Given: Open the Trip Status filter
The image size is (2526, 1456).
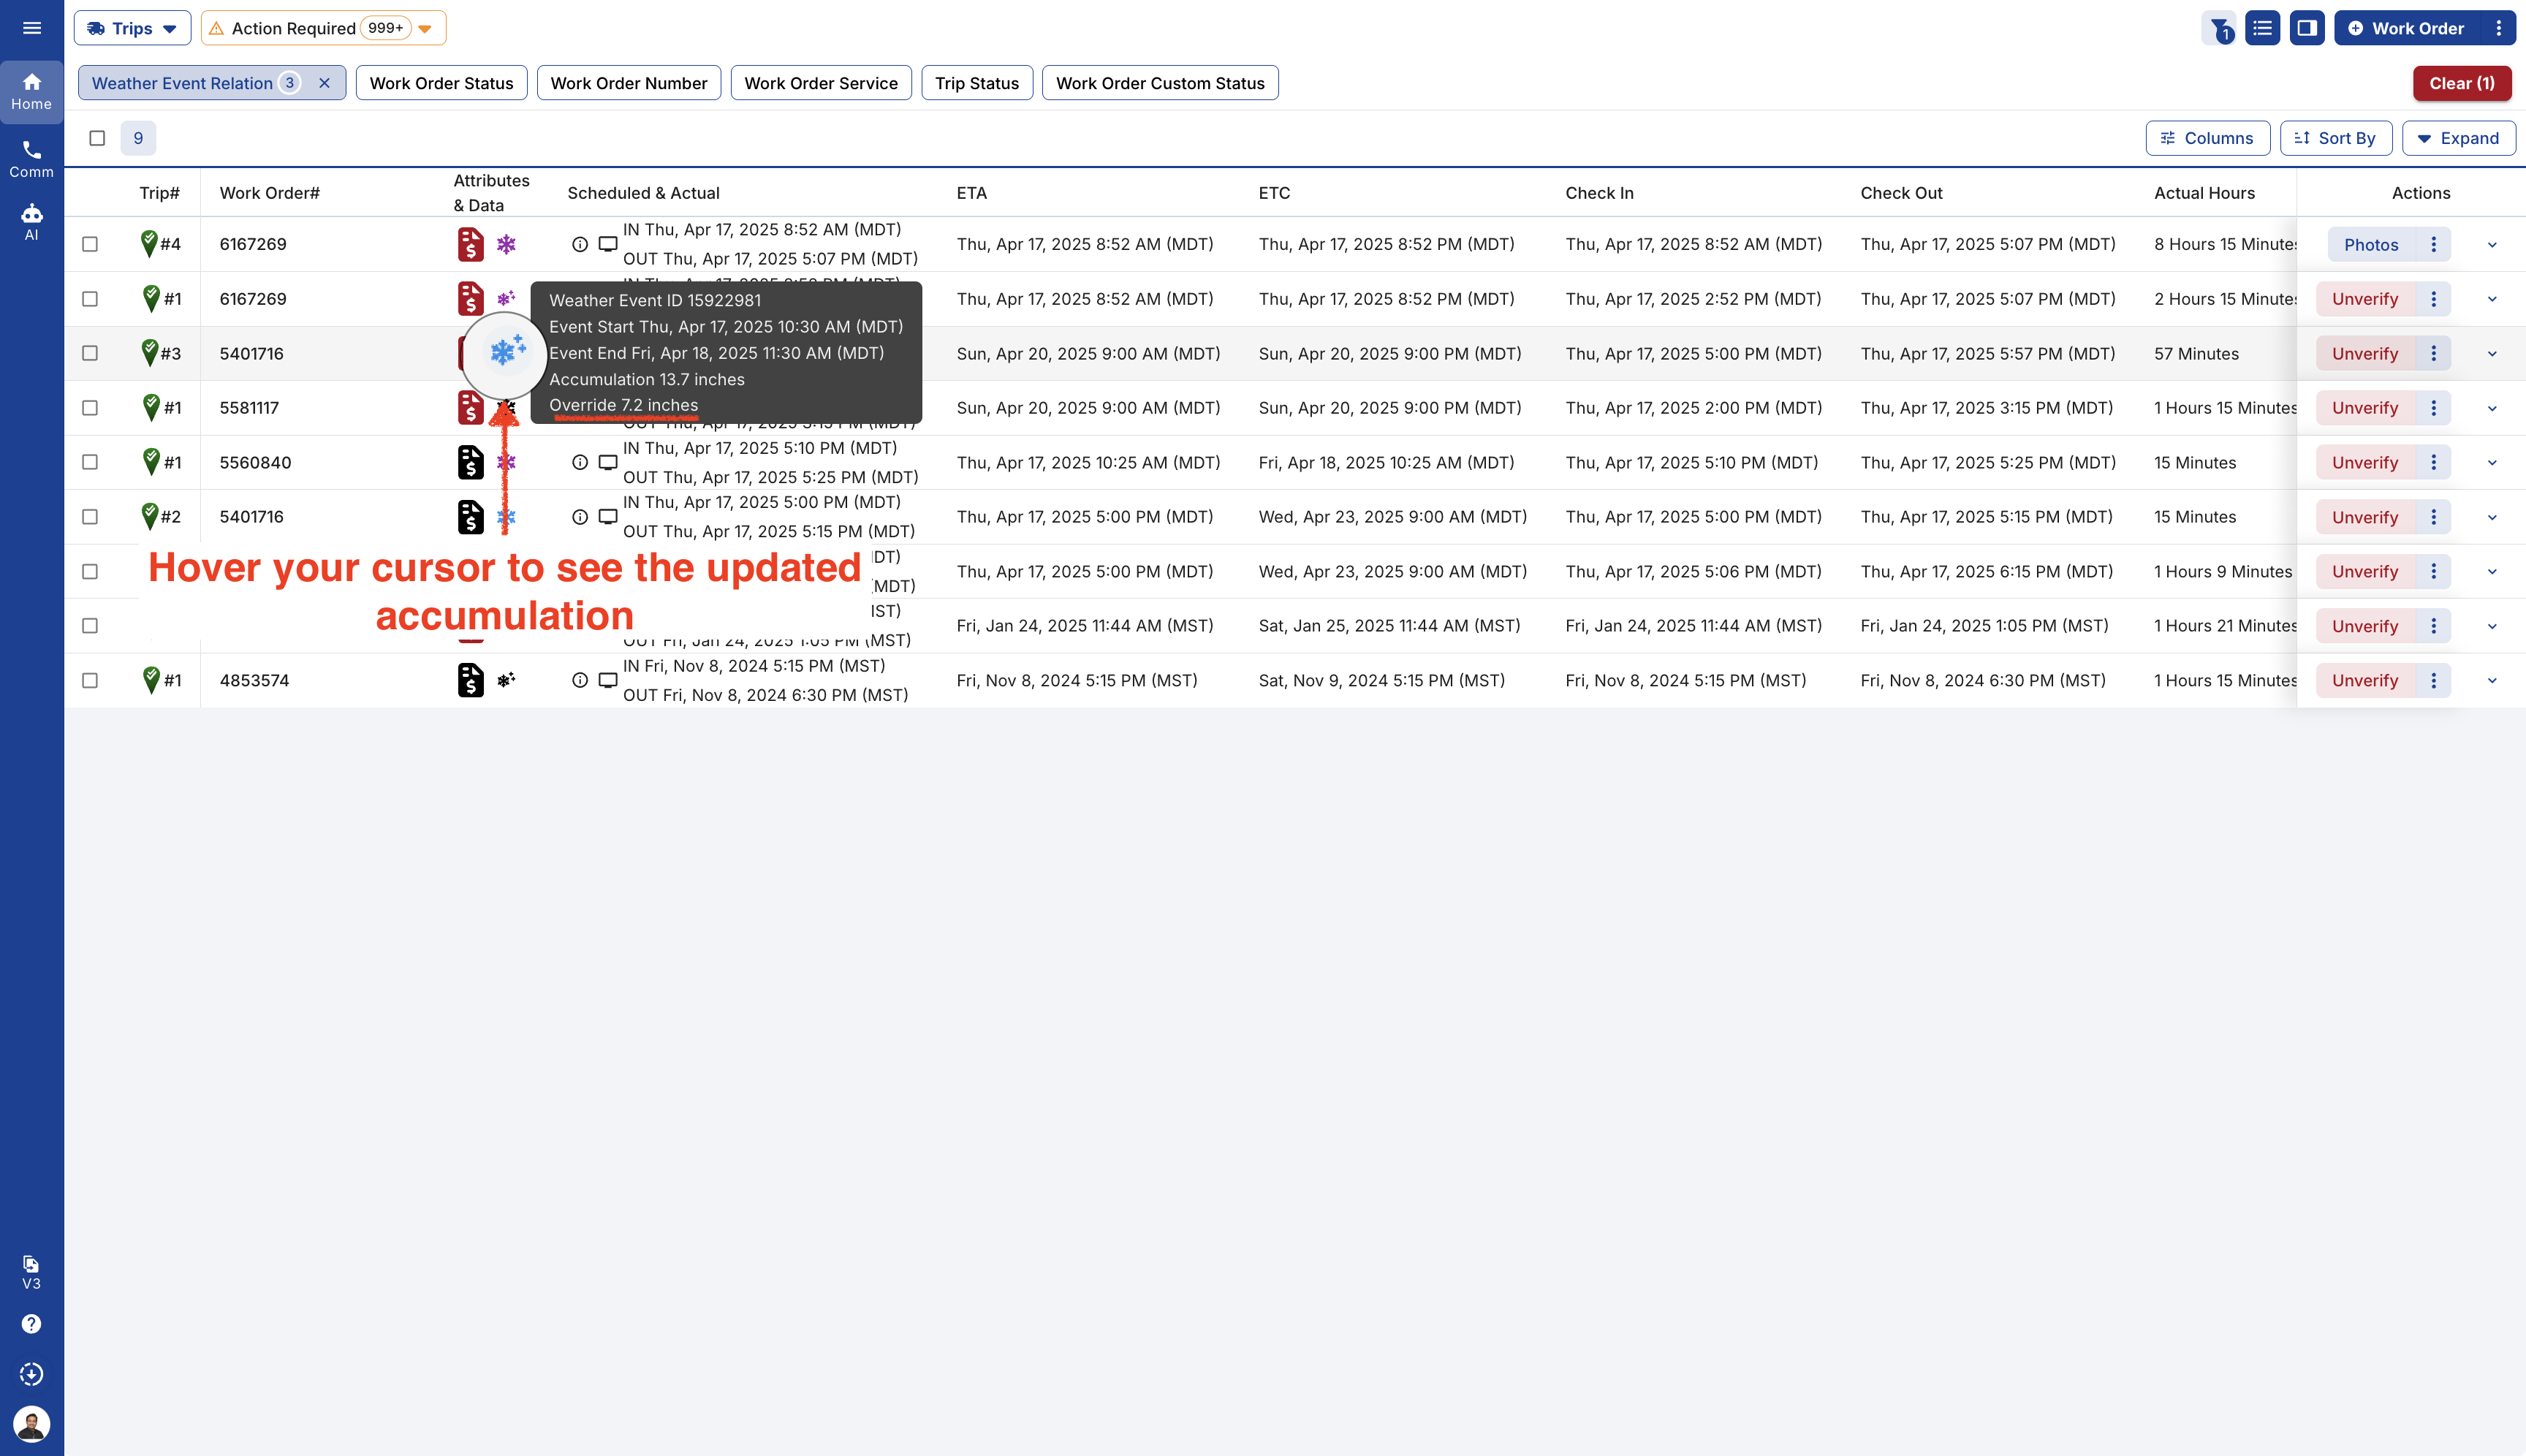Looking at the screenshot, I should (977, 83).
